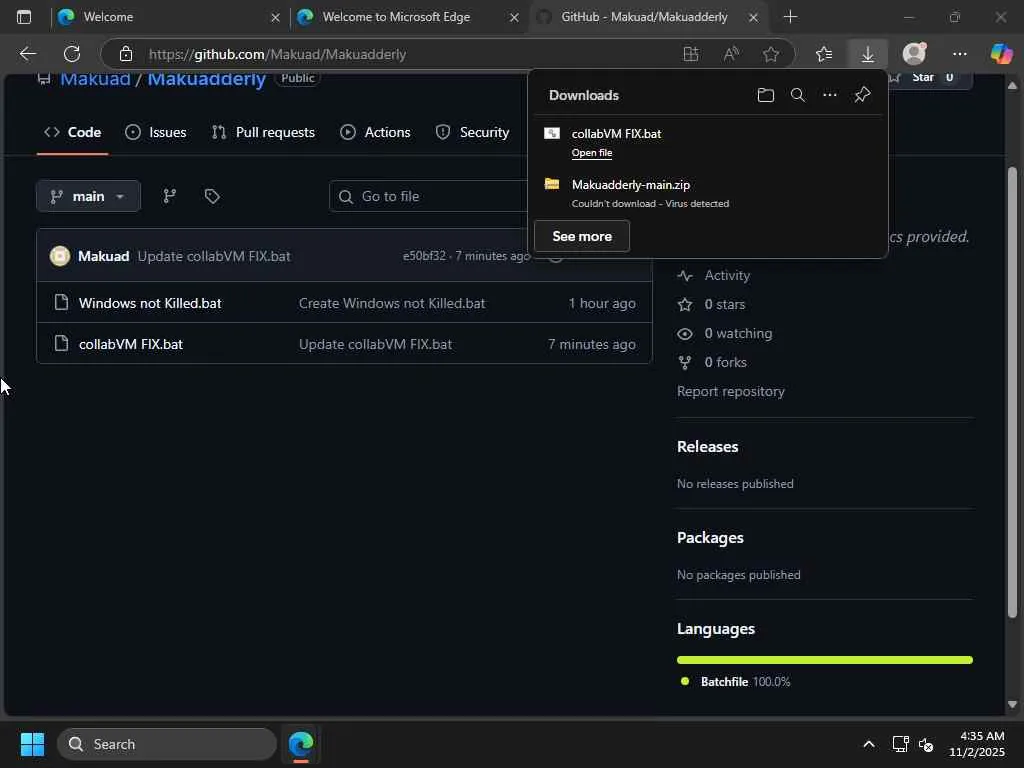This screenshot has height=768, width=1024.
Task: Reload the GitHub page
Action: click(x=72, y=54)
